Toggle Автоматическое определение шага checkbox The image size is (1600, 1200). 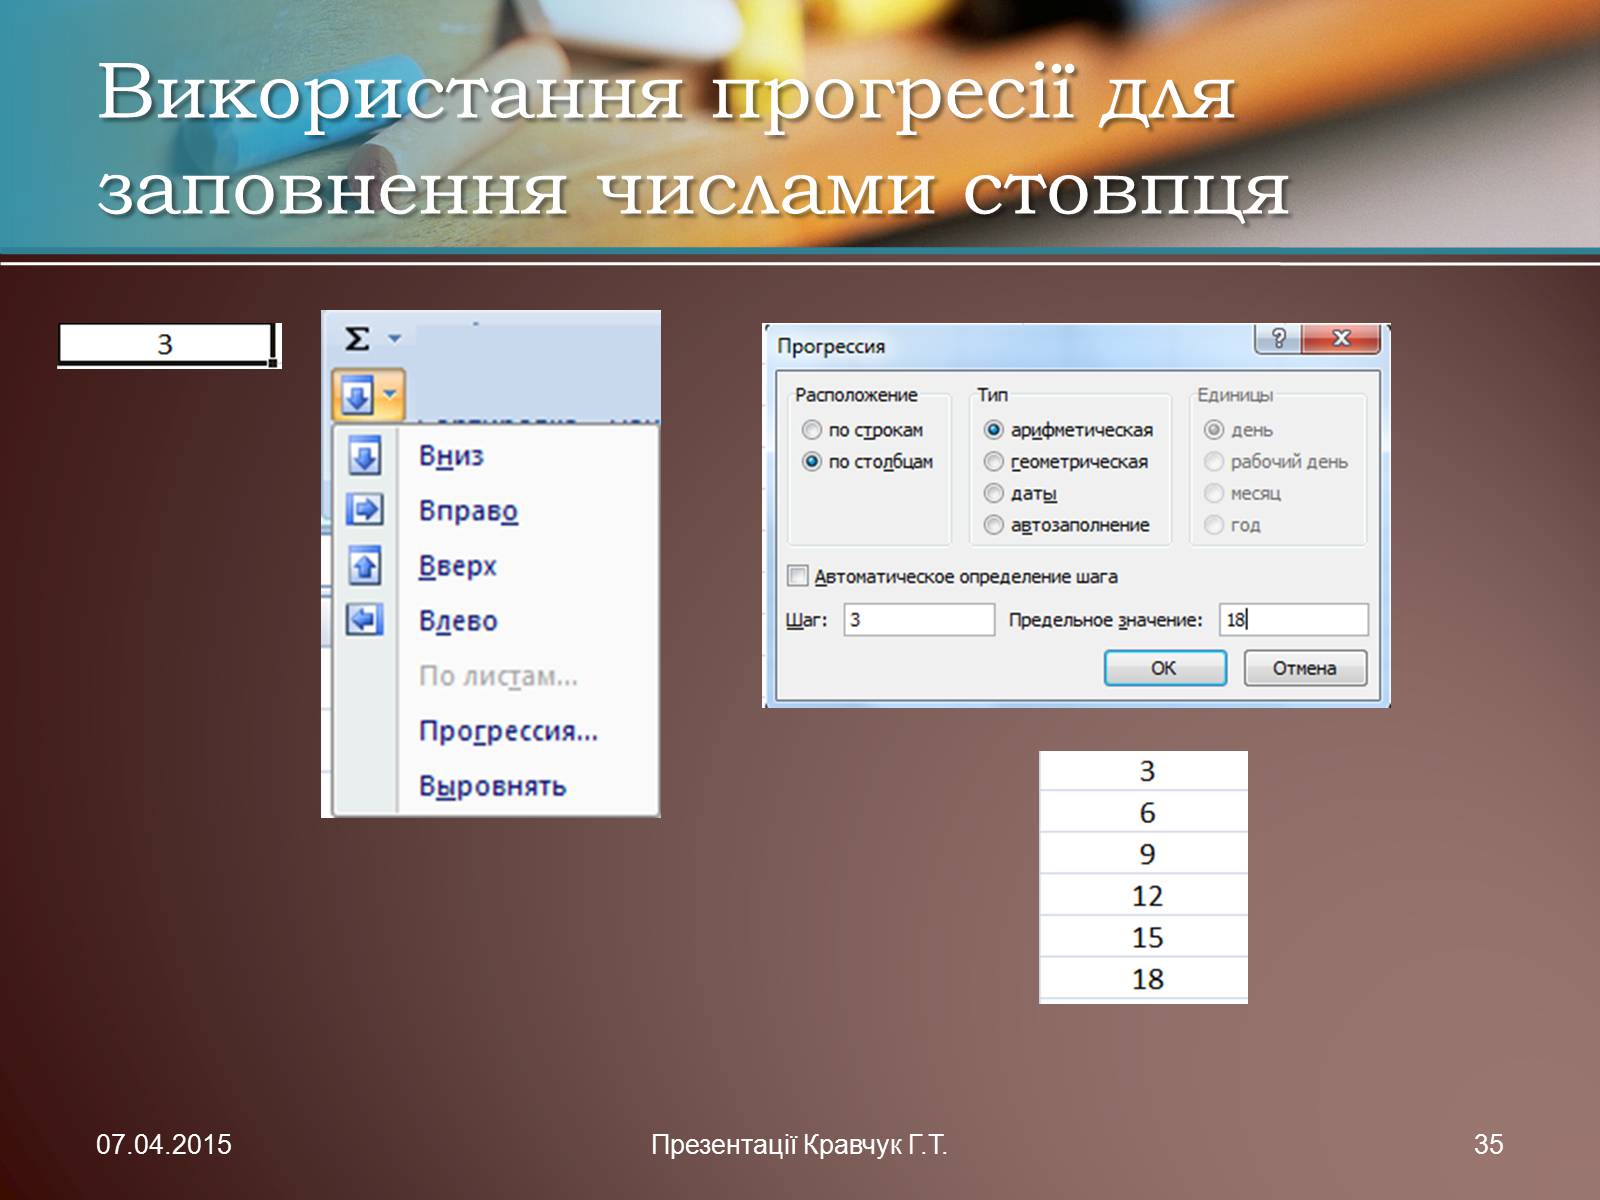[798, 576]
